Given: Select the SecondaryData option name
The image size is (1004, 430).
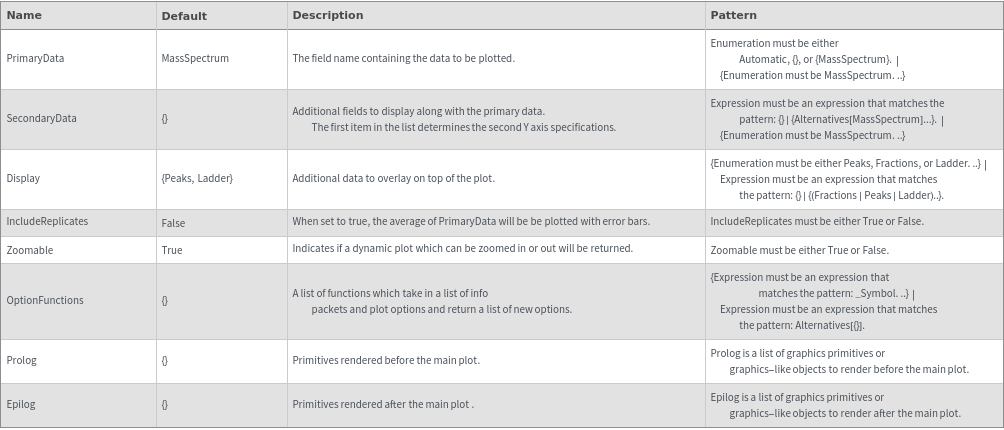Looking at the screenshot, I should (x=41, y=118).
